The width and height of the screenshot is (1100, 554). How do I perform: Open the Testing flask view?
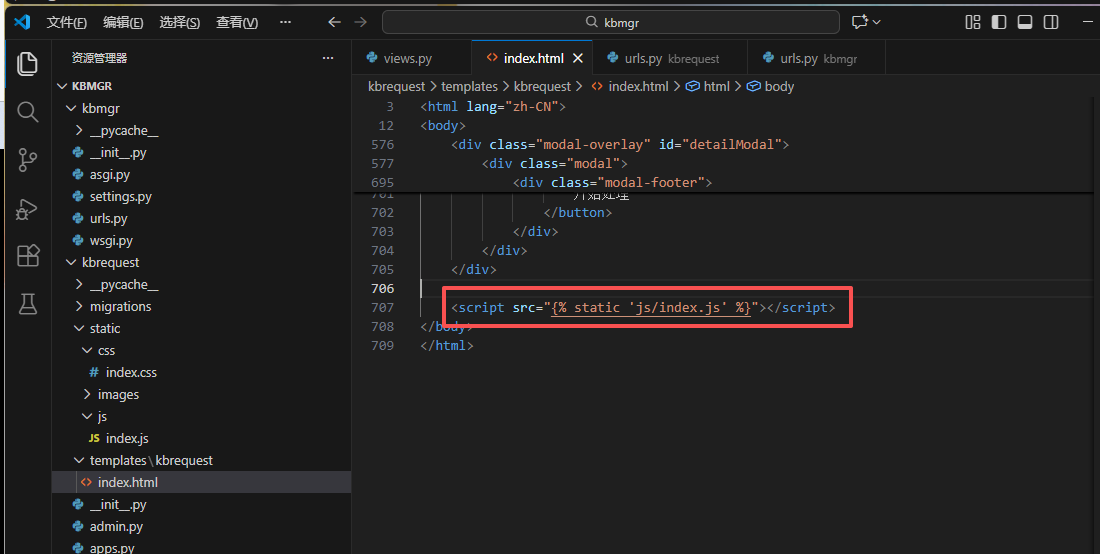pos(27,304)
